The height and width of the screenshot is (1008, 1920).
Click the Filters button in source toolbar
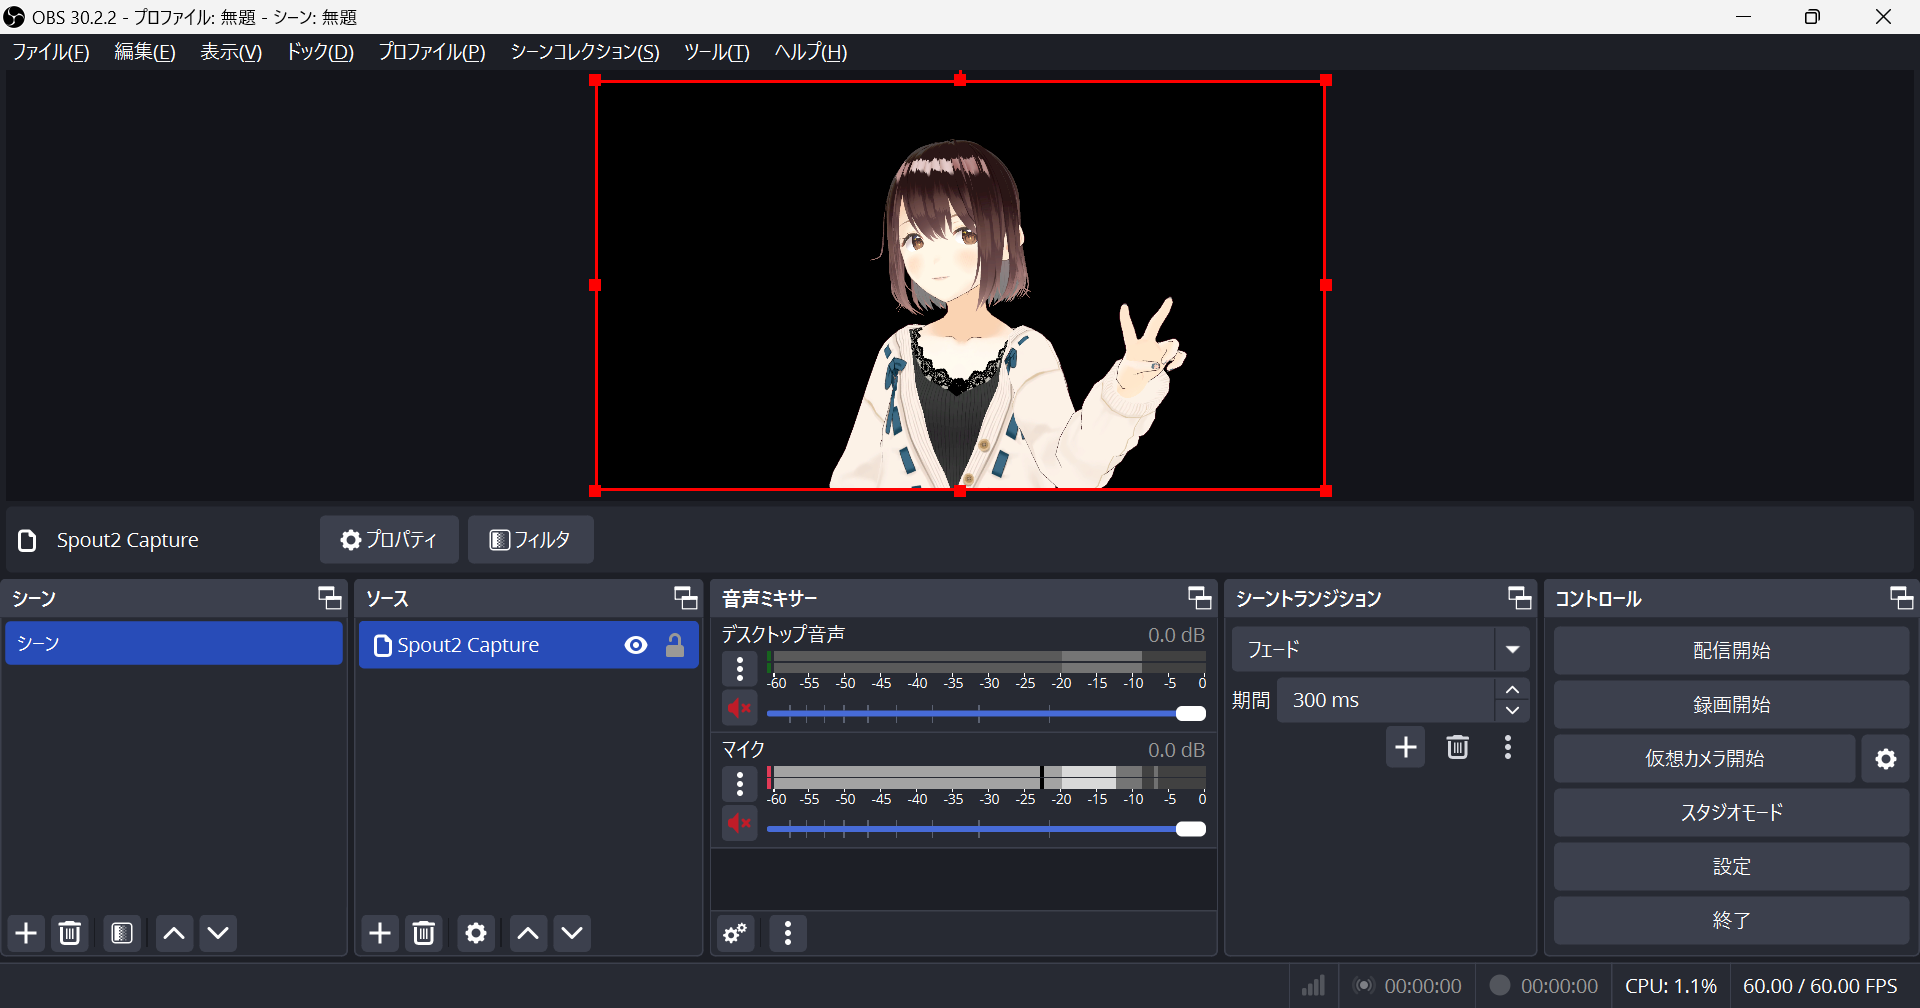530,540
